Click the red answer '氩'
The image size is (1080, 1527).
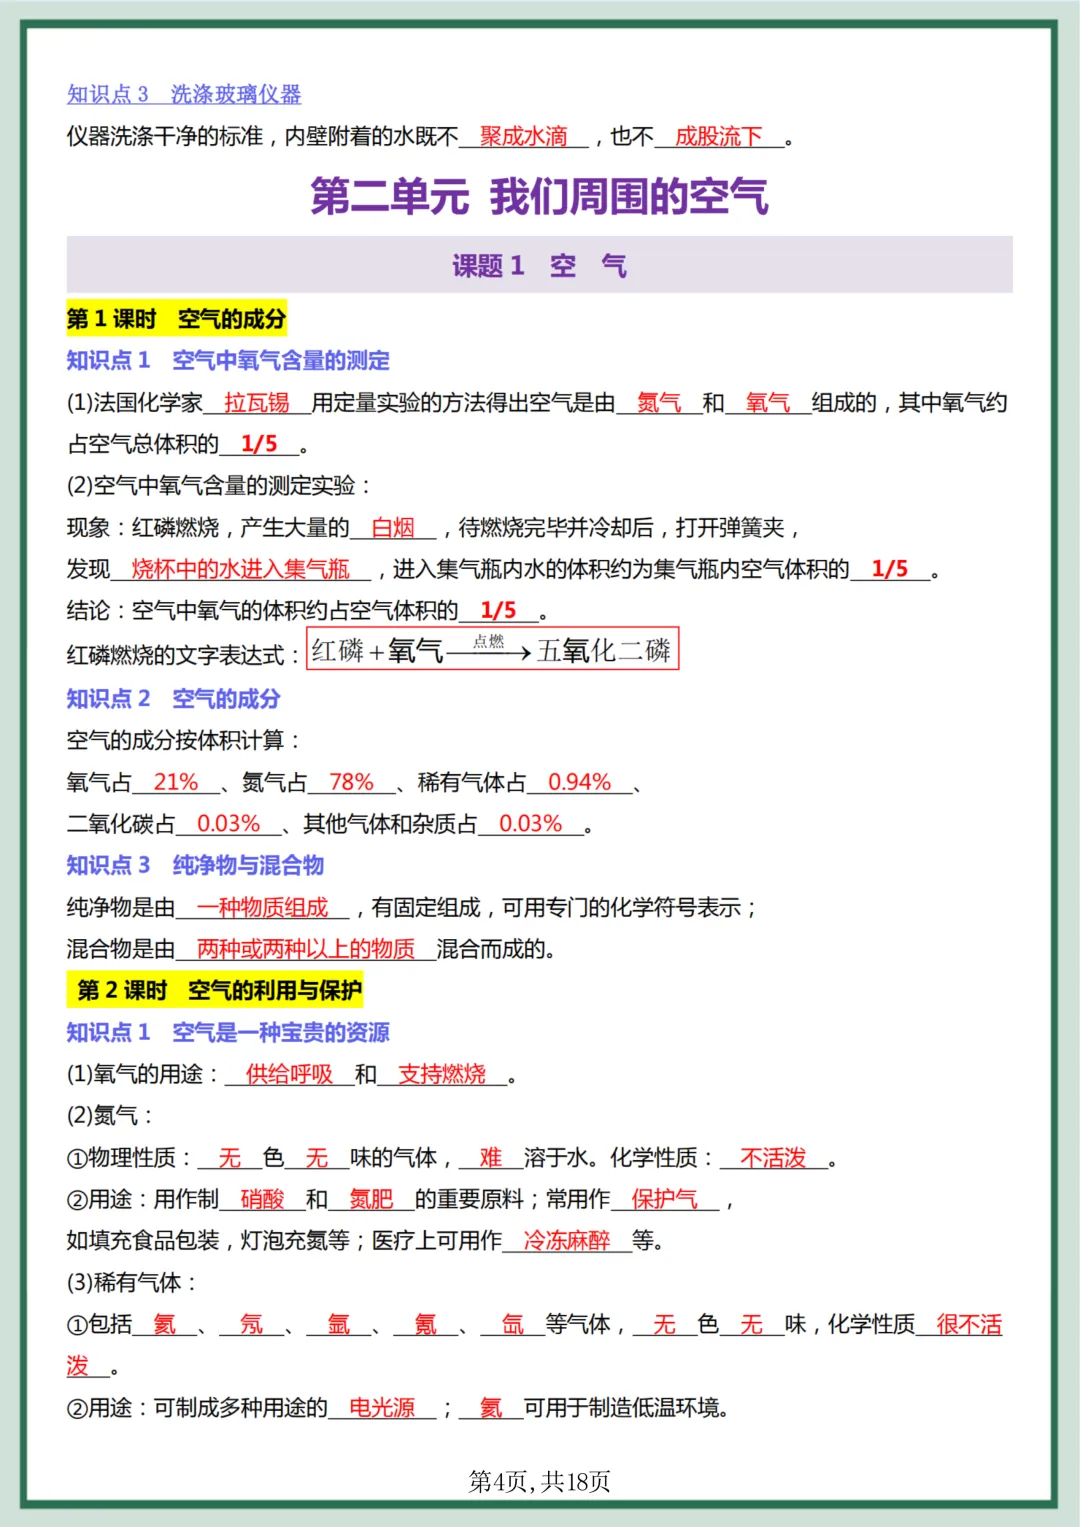pyautogui.click(x=339, y=1325)
